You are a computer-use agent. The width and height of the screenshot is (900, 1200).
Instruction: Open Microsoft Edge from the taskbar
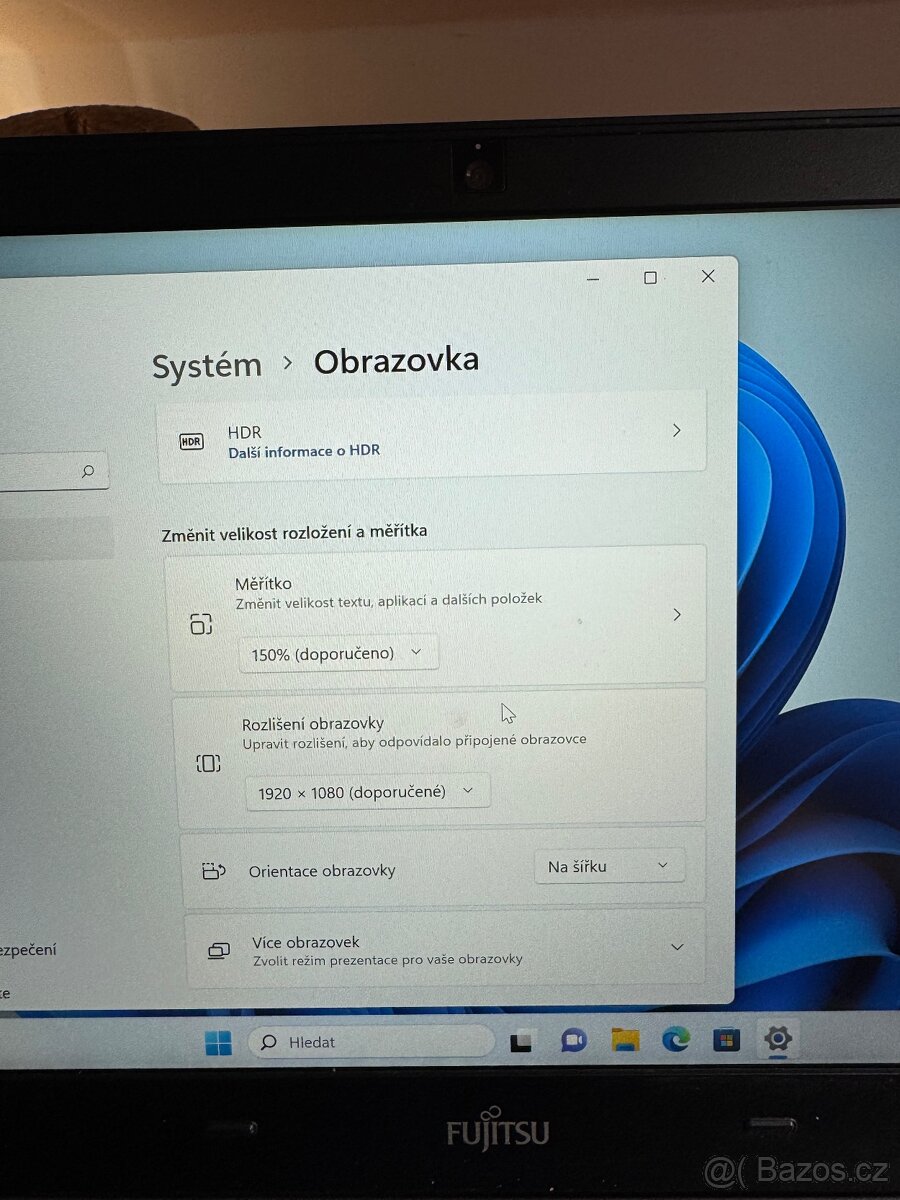tap(676, 1042)
